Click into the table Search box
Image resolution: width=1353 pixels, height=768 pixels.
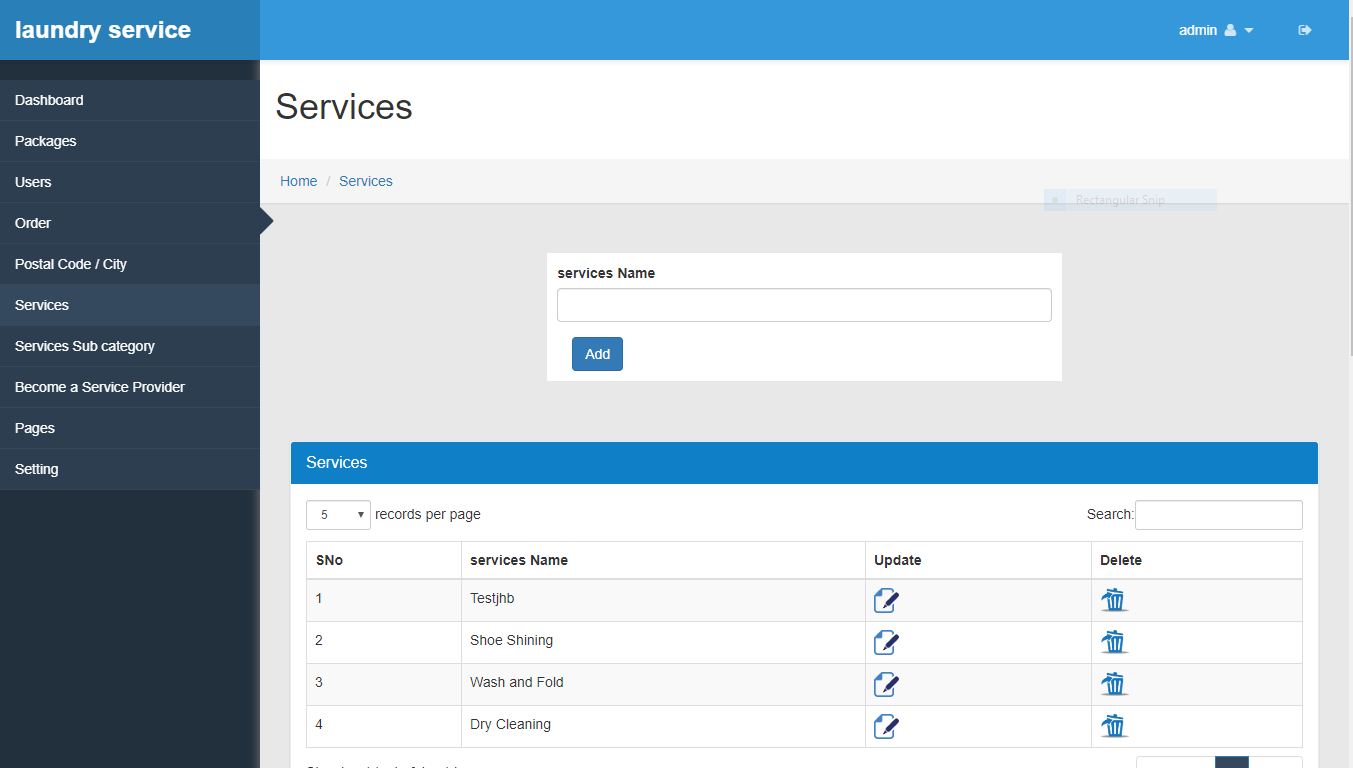1218,515
